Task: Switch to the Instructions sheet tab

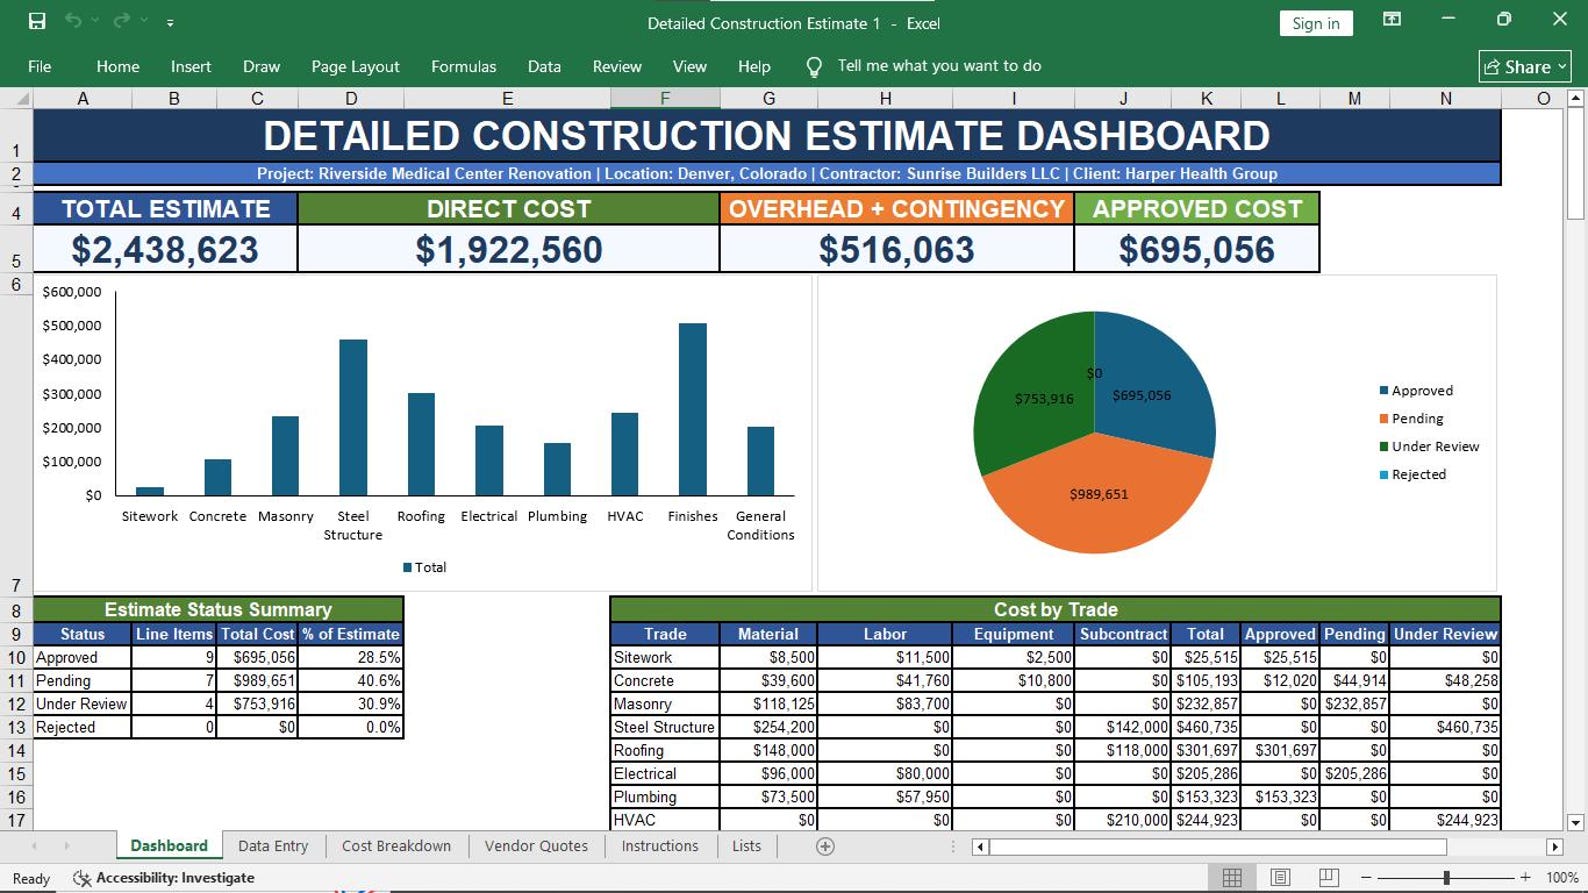Action: [x=660, y=846]
